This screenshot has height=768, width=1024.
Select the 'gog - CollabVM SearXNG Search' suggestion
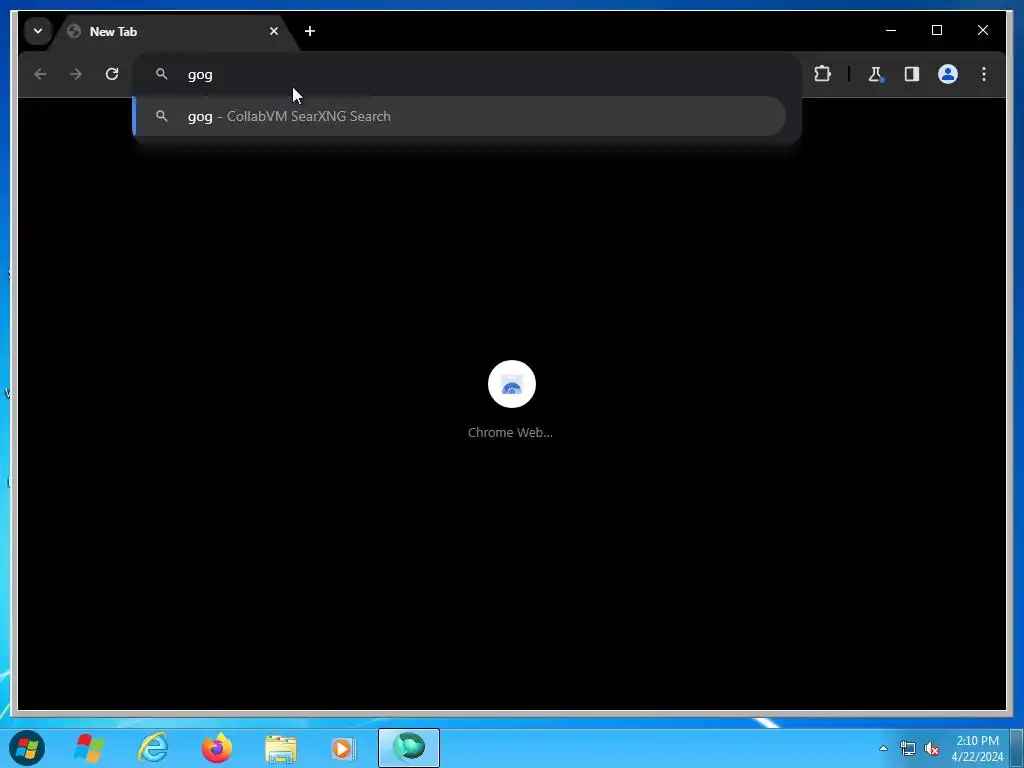(460, 116)
